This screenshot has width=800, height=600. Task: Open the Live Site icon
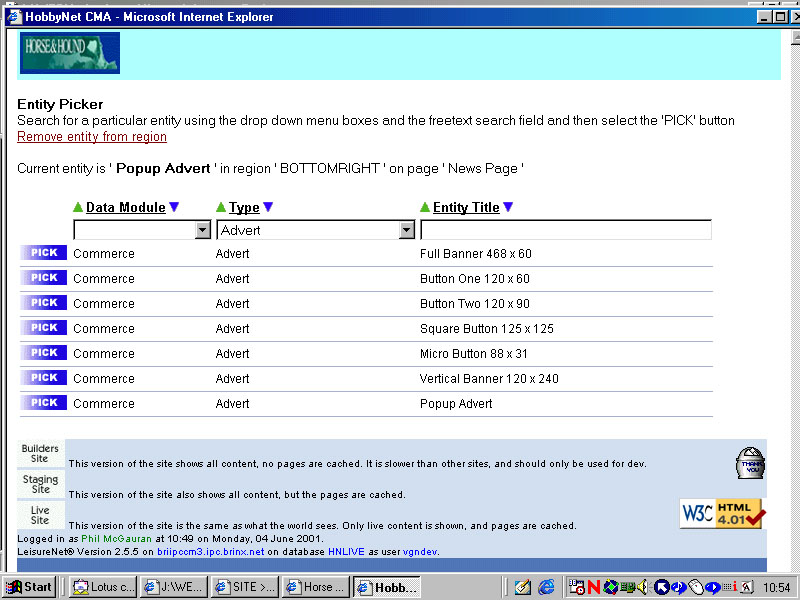[x=40, y=515]
